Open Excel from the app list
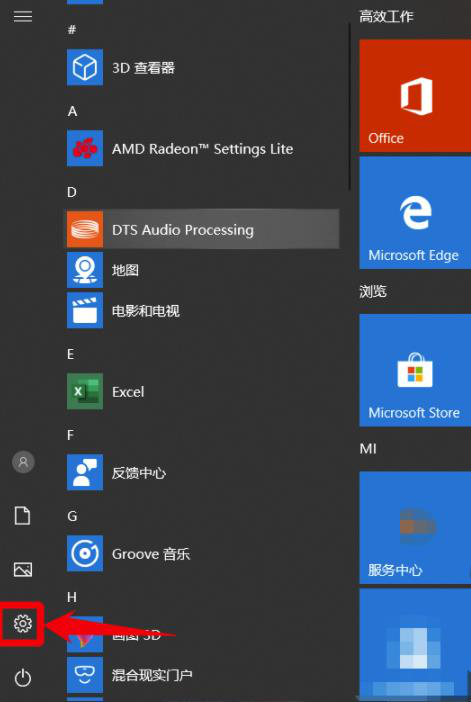The image size is (471, 702). [203, 392]
